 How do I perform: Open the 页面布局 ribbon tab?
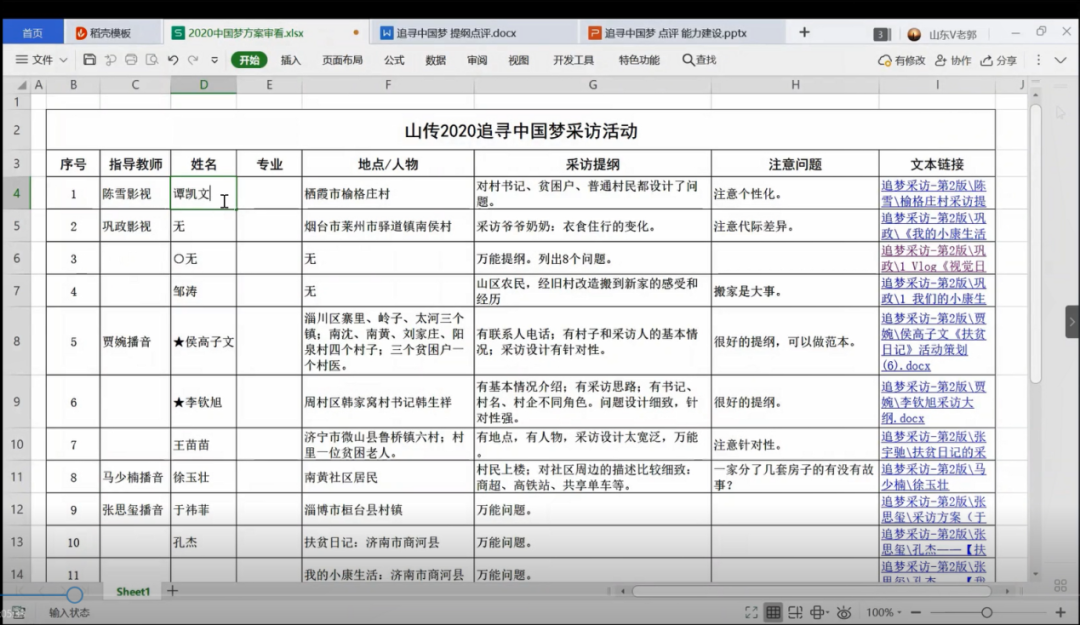coord(342,60)
